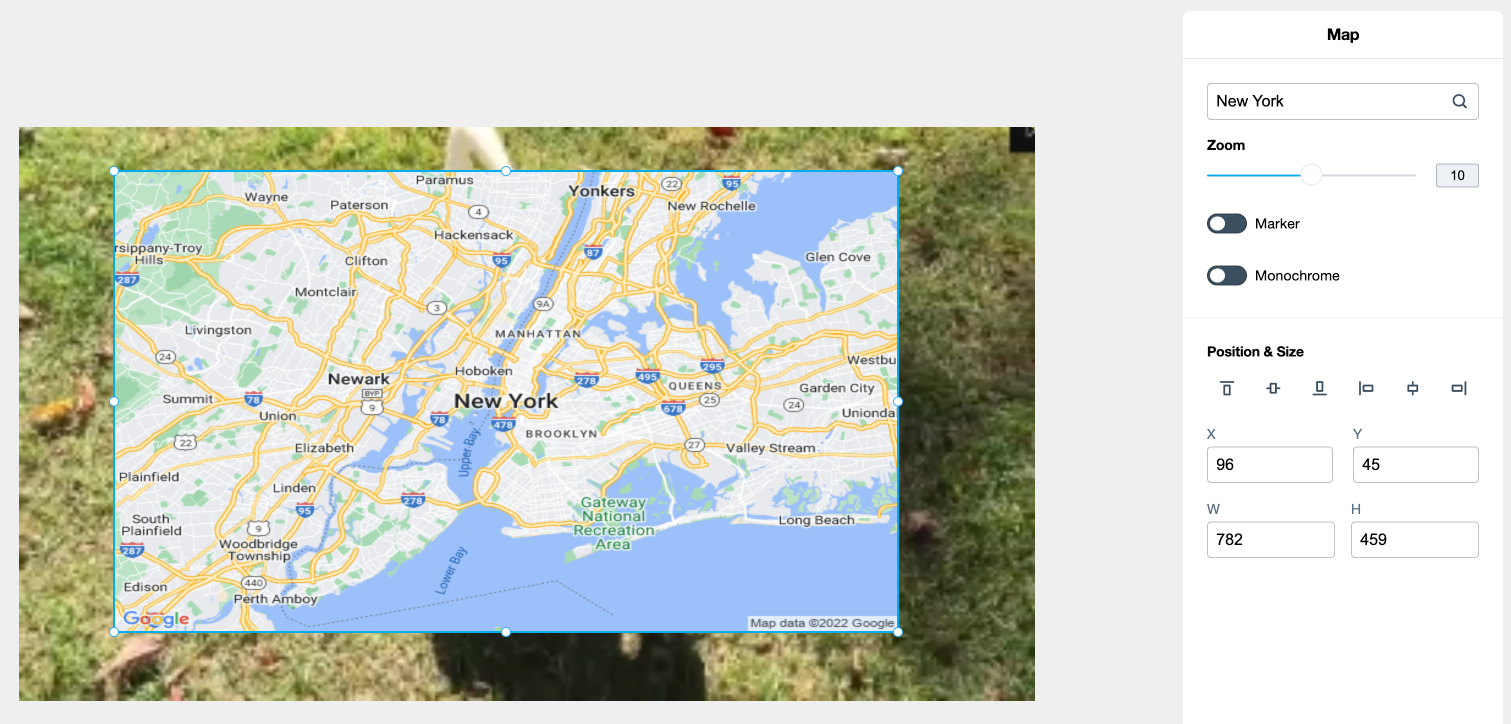This screenshot has width=1511, height=724.
Task: Align map to horizontal center
Action: pos(1412,388)
